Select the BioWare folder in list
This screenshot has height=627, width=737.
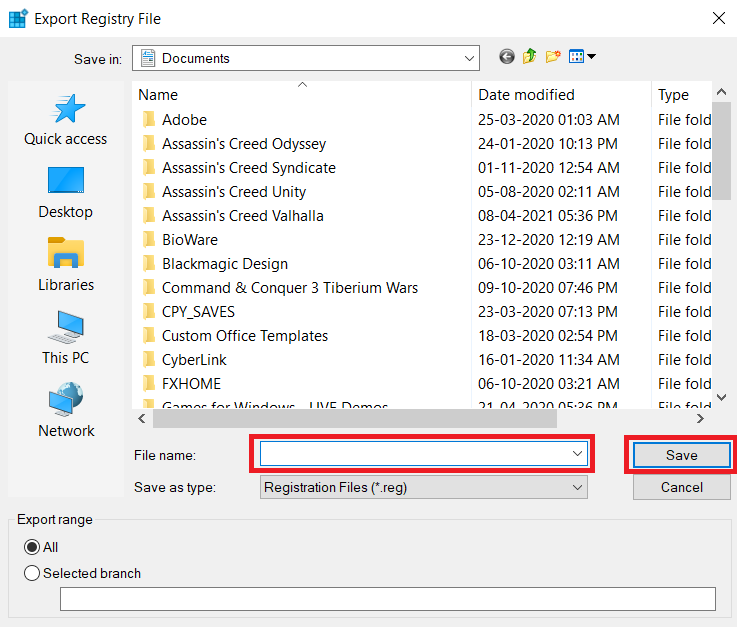190,240
